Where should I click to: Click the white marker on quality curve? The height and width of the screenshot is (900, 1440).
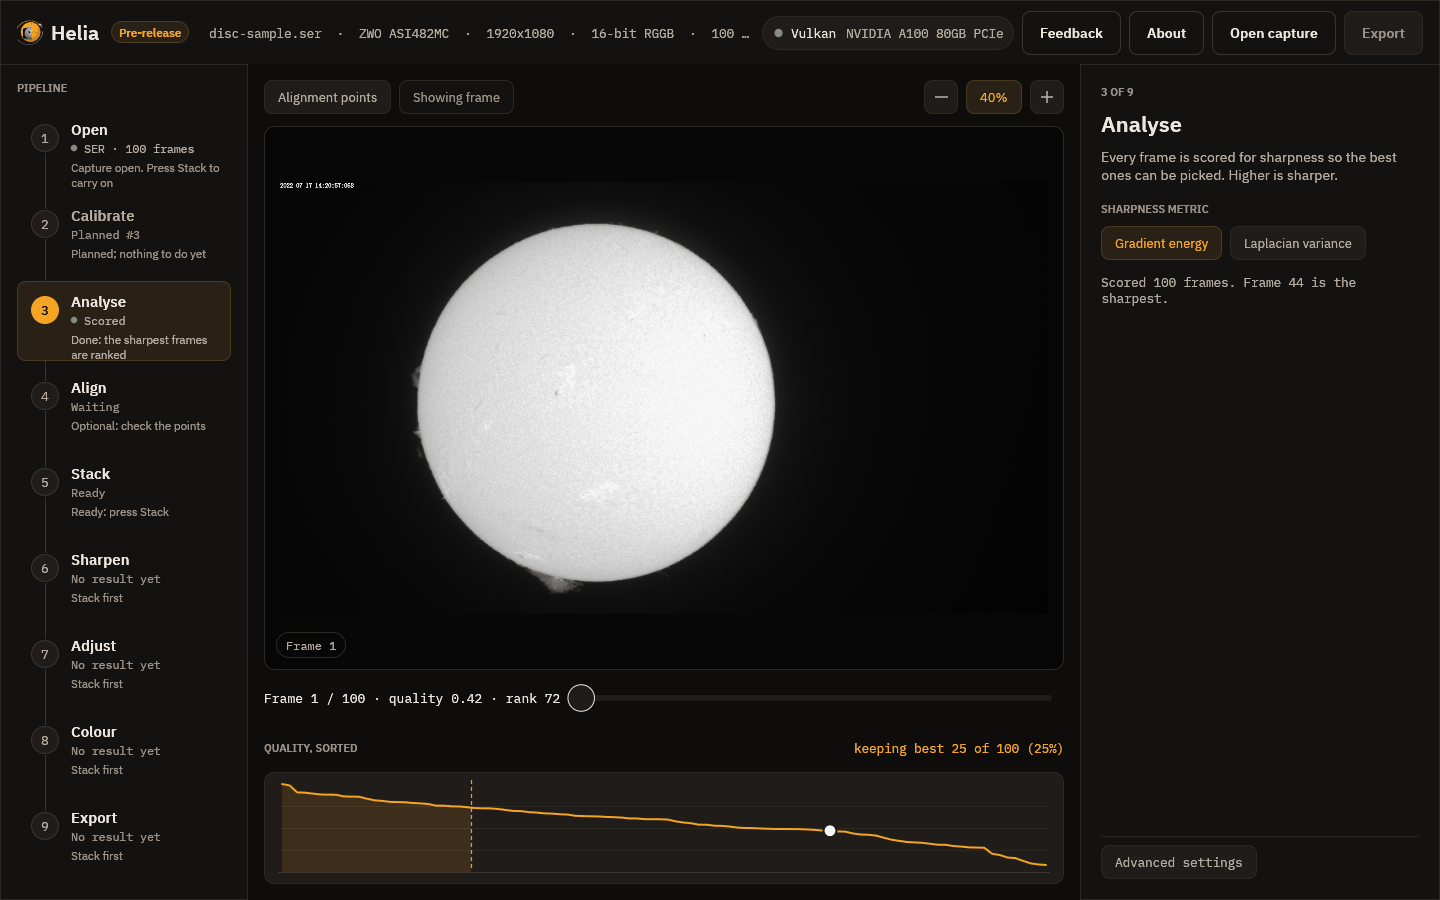point(830,831)
